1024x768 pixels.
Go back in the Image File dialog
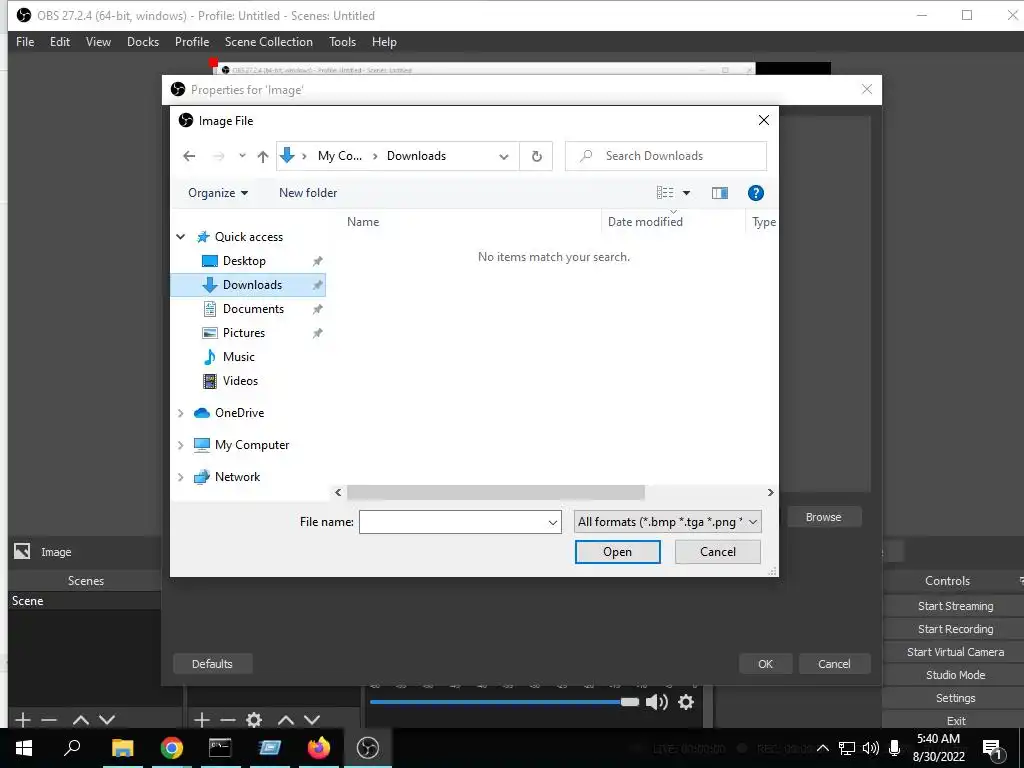[x=189, y=156]
